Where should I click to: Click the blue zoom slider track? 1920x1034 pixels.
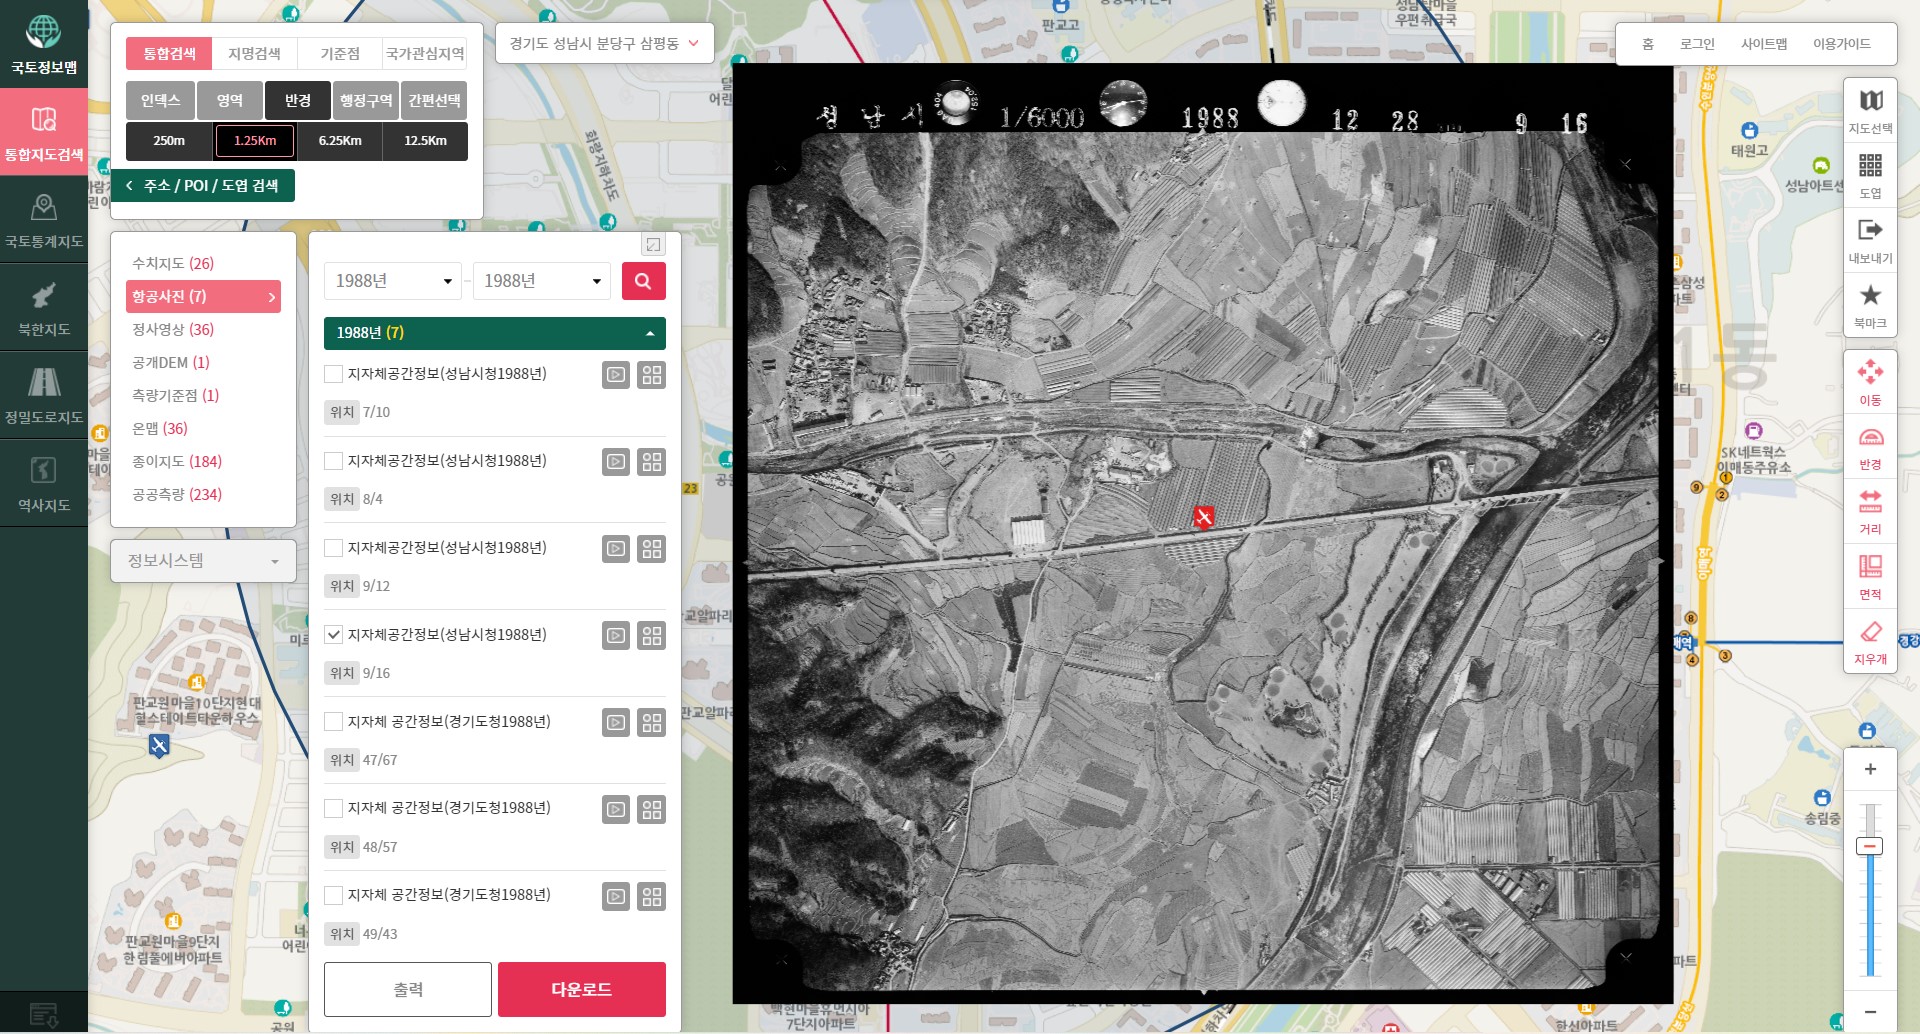[x=1869, y=915]
